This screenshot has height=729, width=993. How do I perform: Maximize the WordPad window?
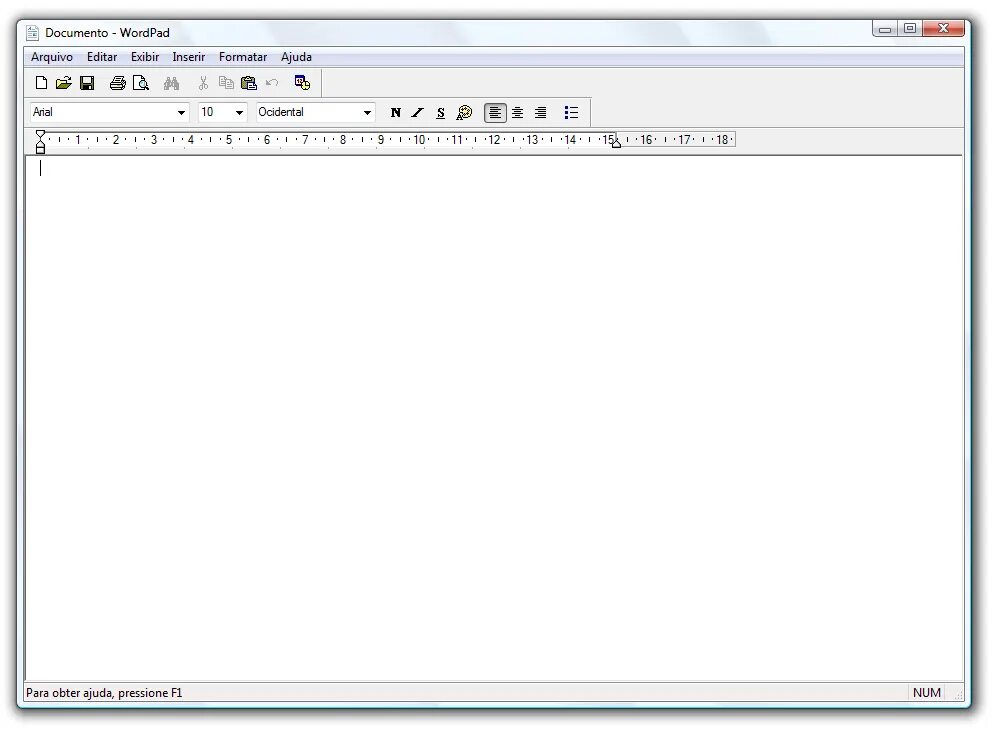[910, 29]
